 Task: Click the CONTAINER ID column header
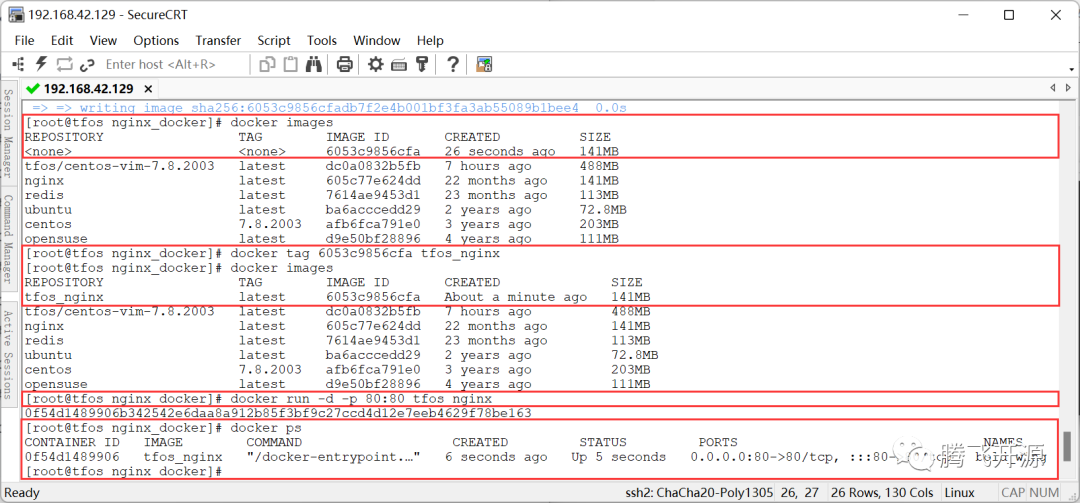pyautogui.click(x=72, y=442)
